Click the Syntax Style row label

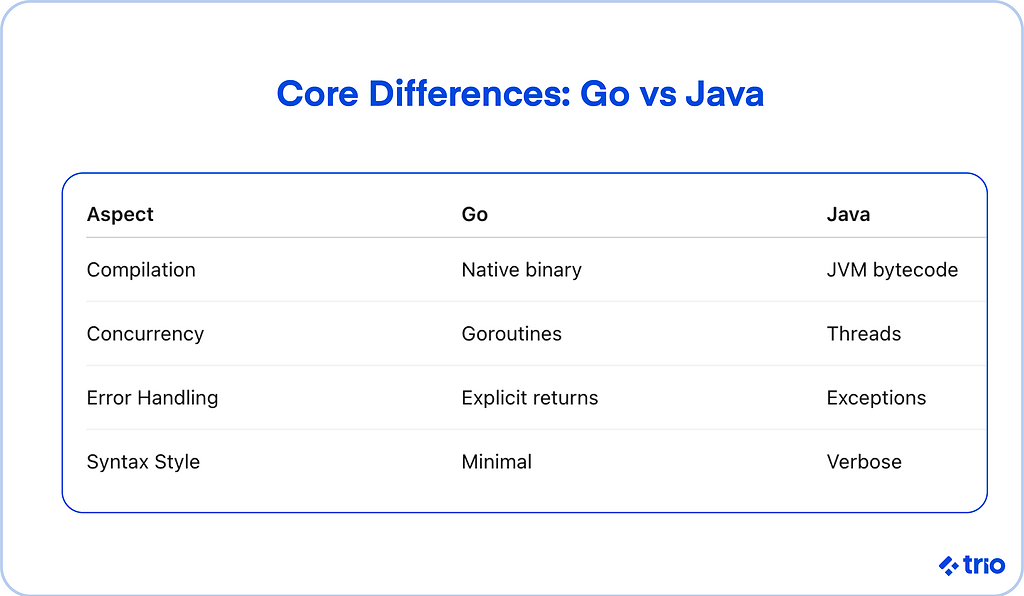click(143, 462)
